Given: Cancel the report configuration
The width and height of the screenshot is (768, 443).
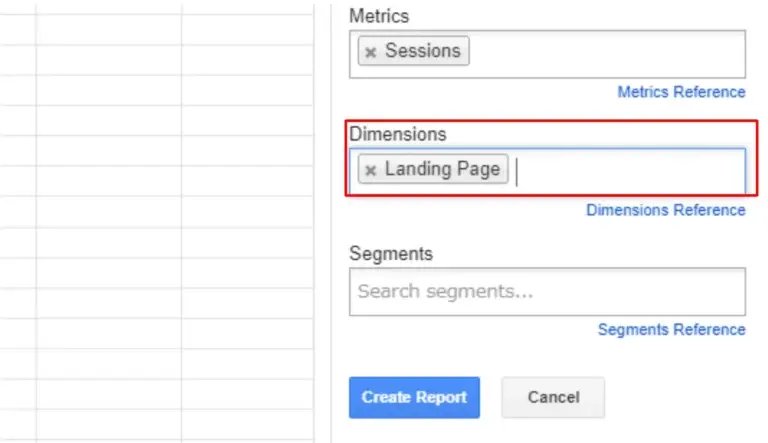Looking at the screenshot, I should coord(553,397).
